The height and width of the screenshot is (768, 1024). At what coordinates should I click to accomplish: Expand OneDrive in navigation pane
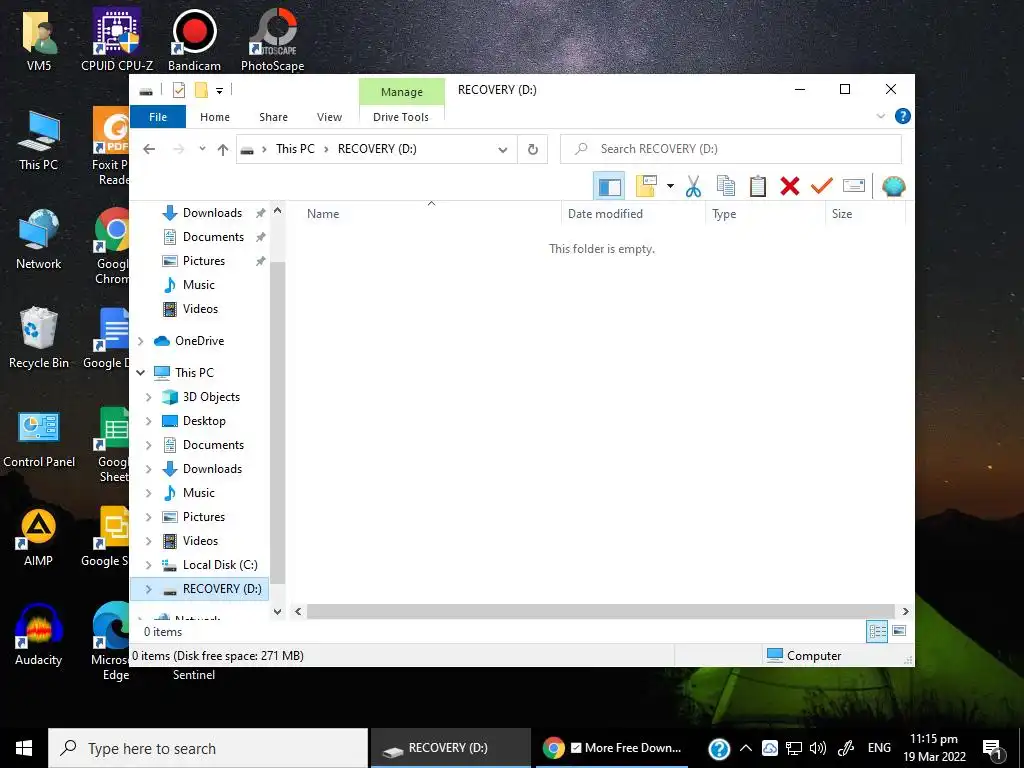[x=140, y=341]
